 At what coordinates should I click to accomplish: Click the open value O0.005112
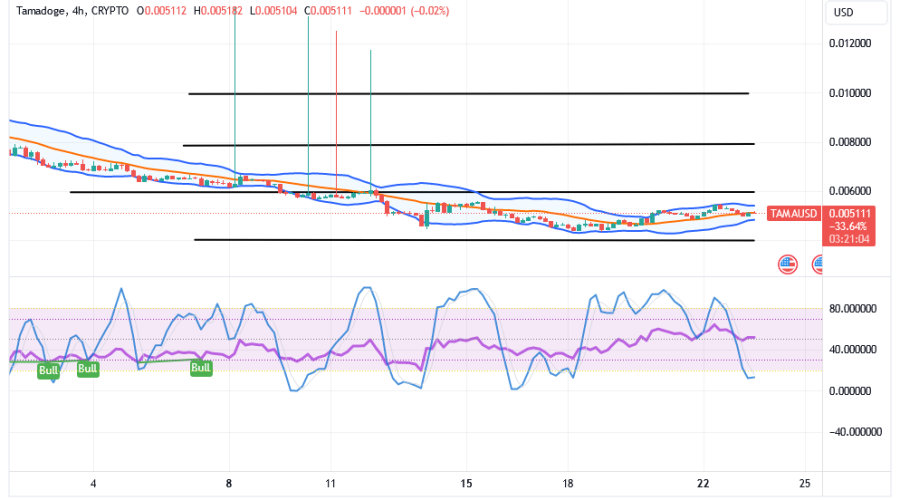tap(162, 10)
